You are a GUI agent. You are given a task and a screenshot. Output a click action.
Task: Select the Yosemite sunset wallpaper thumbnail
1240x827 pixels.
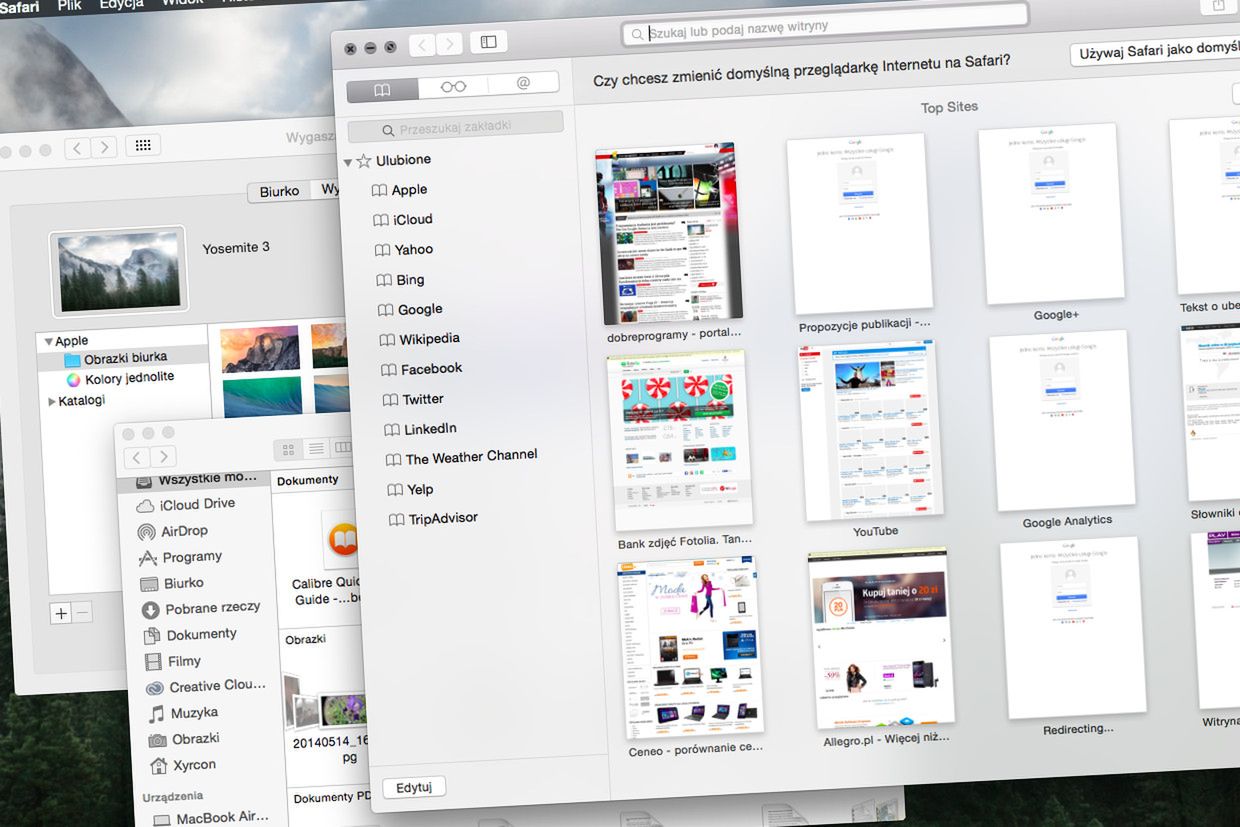260,347
